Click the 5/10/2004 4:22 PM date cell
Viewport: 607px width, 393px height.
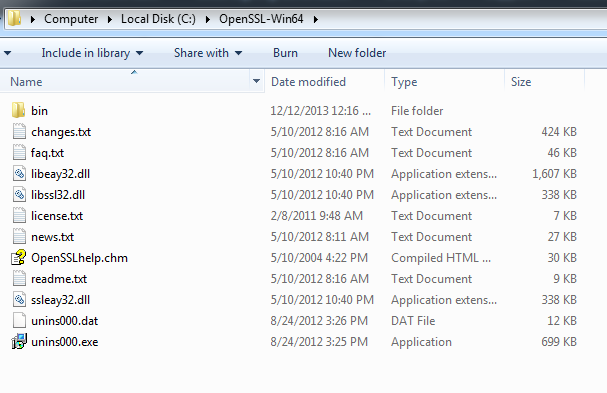click(x=319, y=258)
